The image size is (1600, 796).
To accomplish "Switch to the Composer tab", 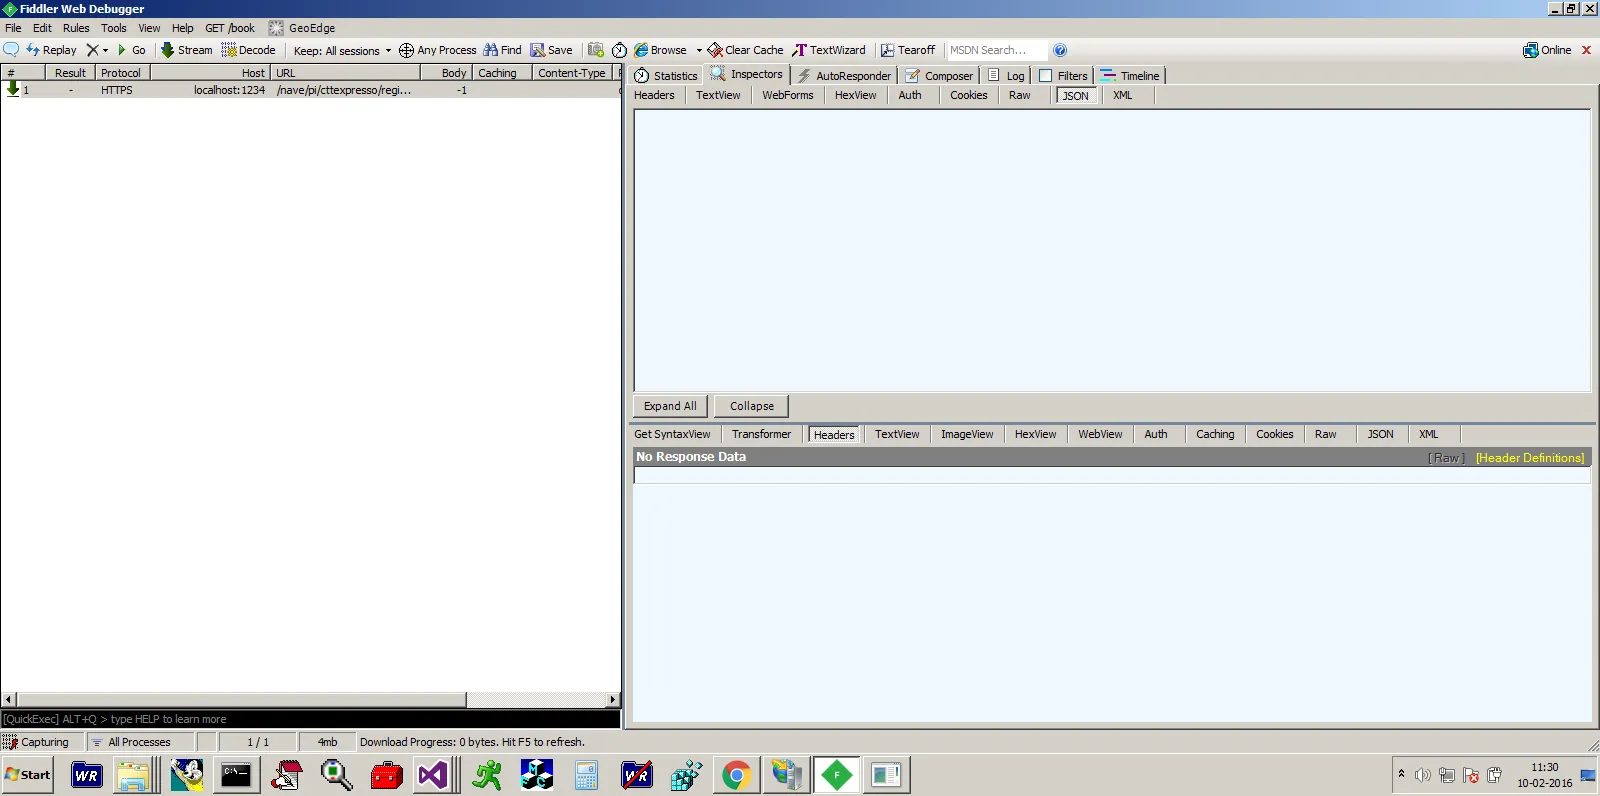I will [x=939, y=75].
